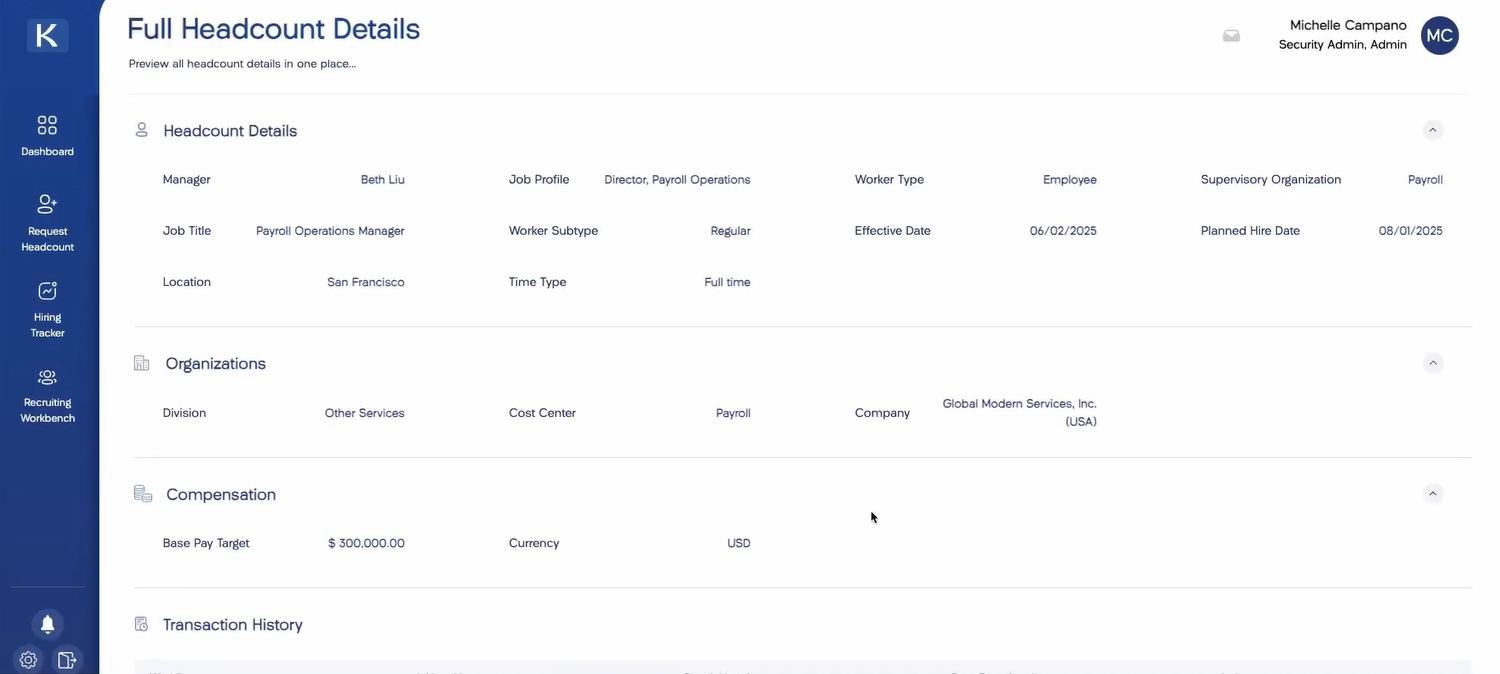Click the Transaction History heading
Screen dimensions: 1500x674
click(x=233, y=625)
